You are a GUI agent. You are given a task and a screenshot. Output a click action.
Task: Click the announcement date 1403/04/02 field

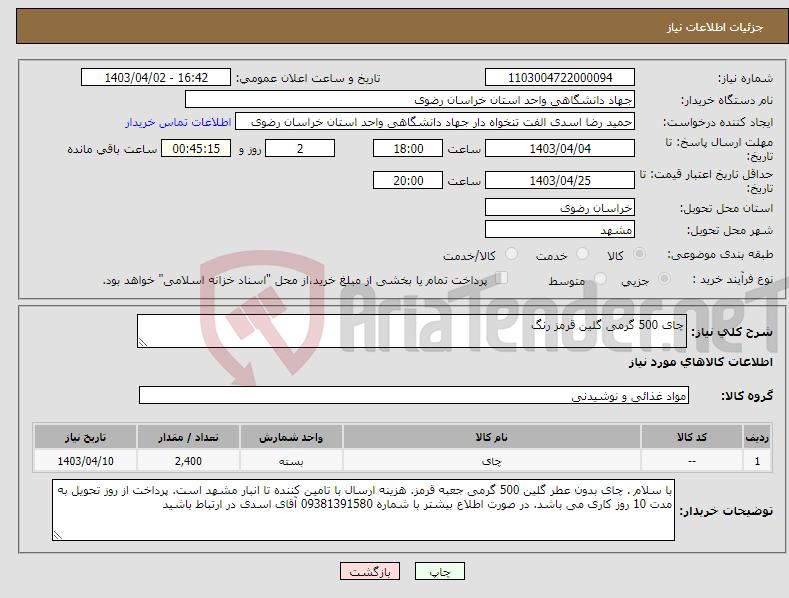pyautogui.click(x=156, y=78)
